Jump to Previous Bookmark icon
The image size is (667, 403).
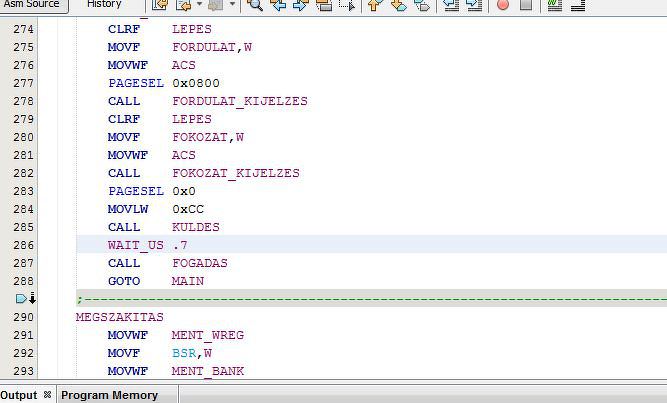(x=375, y=5)
